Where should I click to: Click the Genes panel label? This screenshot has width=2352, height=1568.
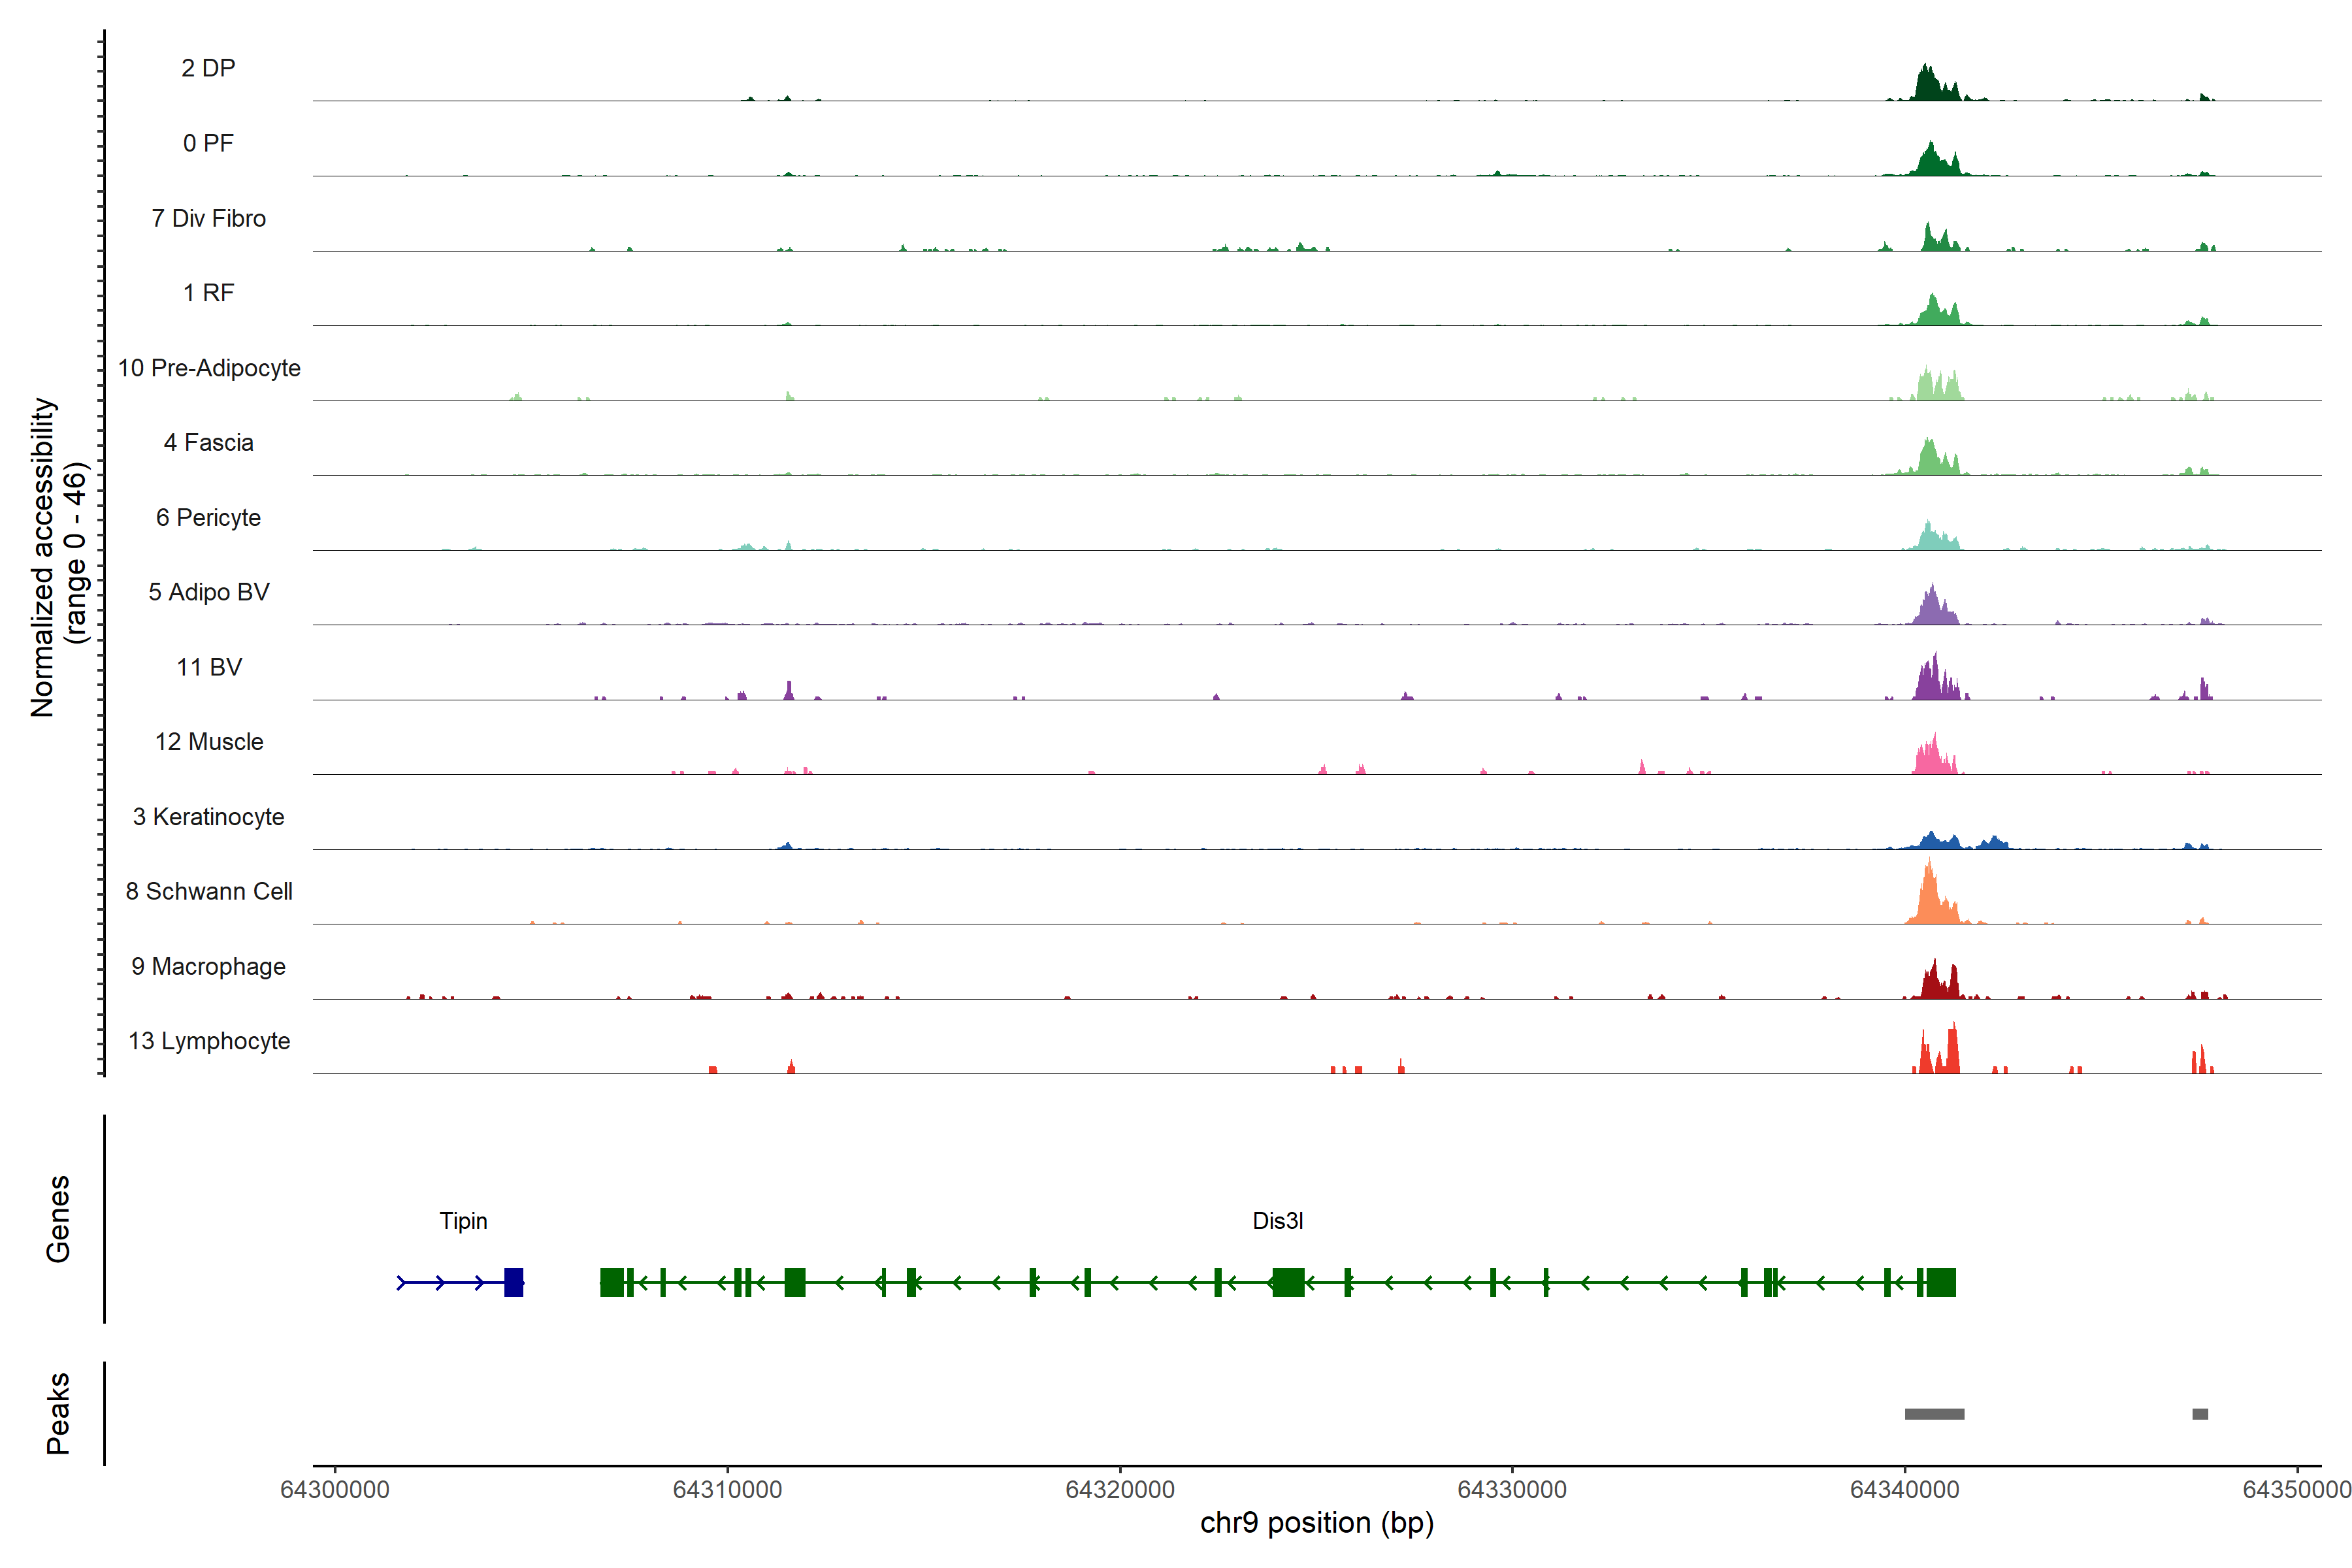(x=58, y=1219)
